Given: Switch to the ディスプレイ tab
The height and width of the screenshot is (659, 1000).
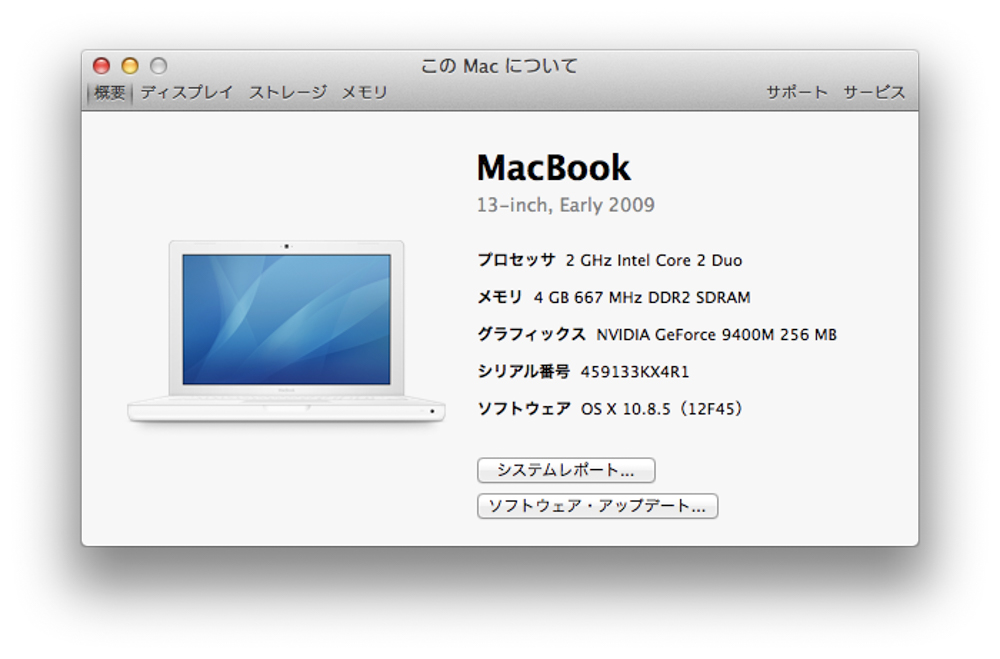Looking at the screenshot, I should point(187,93).
